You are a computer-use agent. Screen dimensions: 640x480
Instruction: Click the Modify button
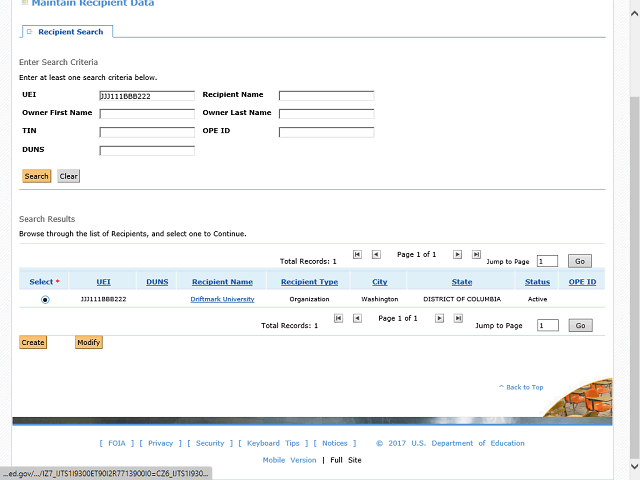click(89, 342)
